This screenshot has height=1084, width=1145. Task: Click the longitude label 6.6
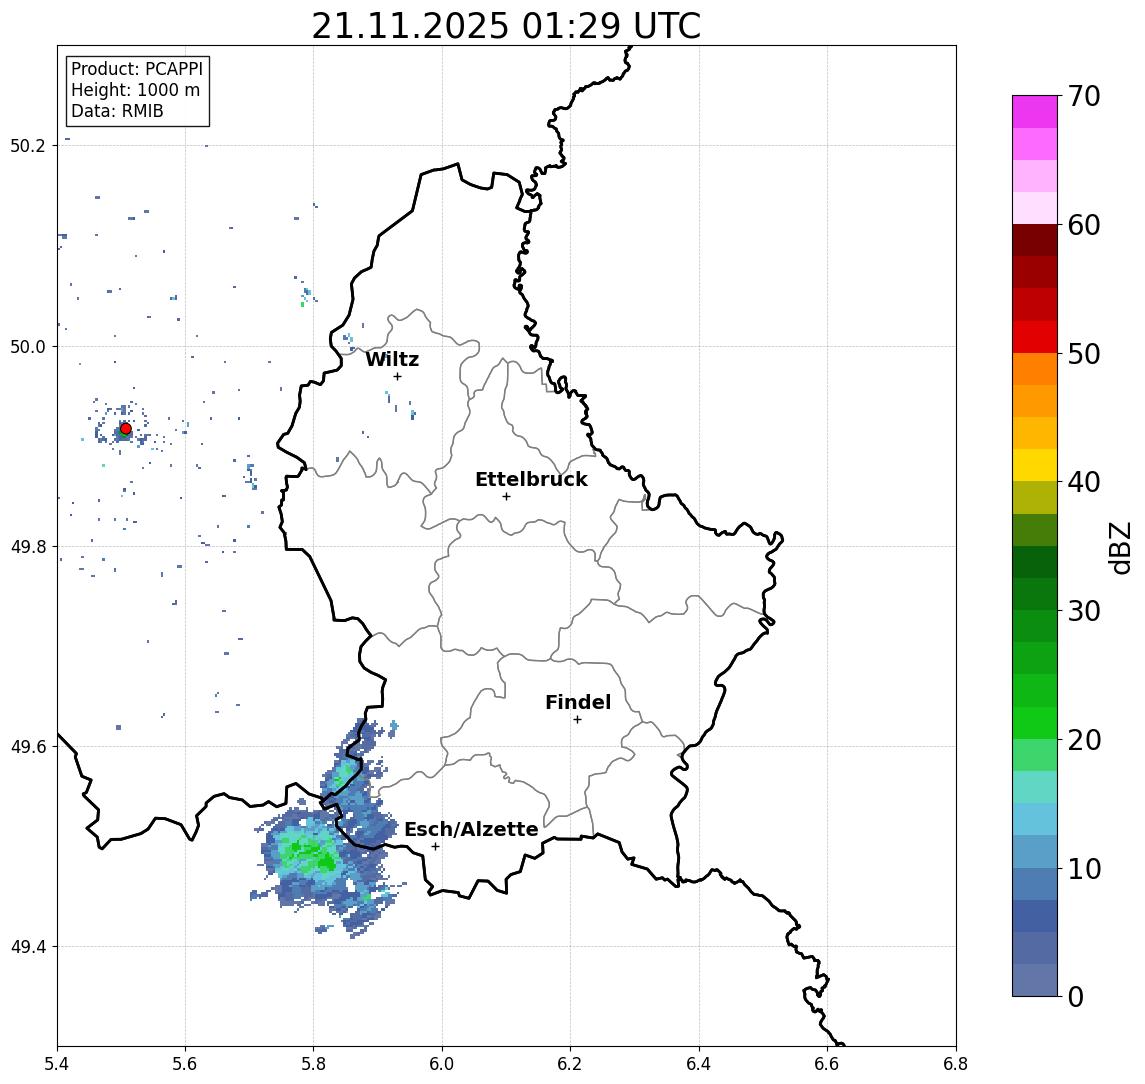click(x=827, y=1064)
